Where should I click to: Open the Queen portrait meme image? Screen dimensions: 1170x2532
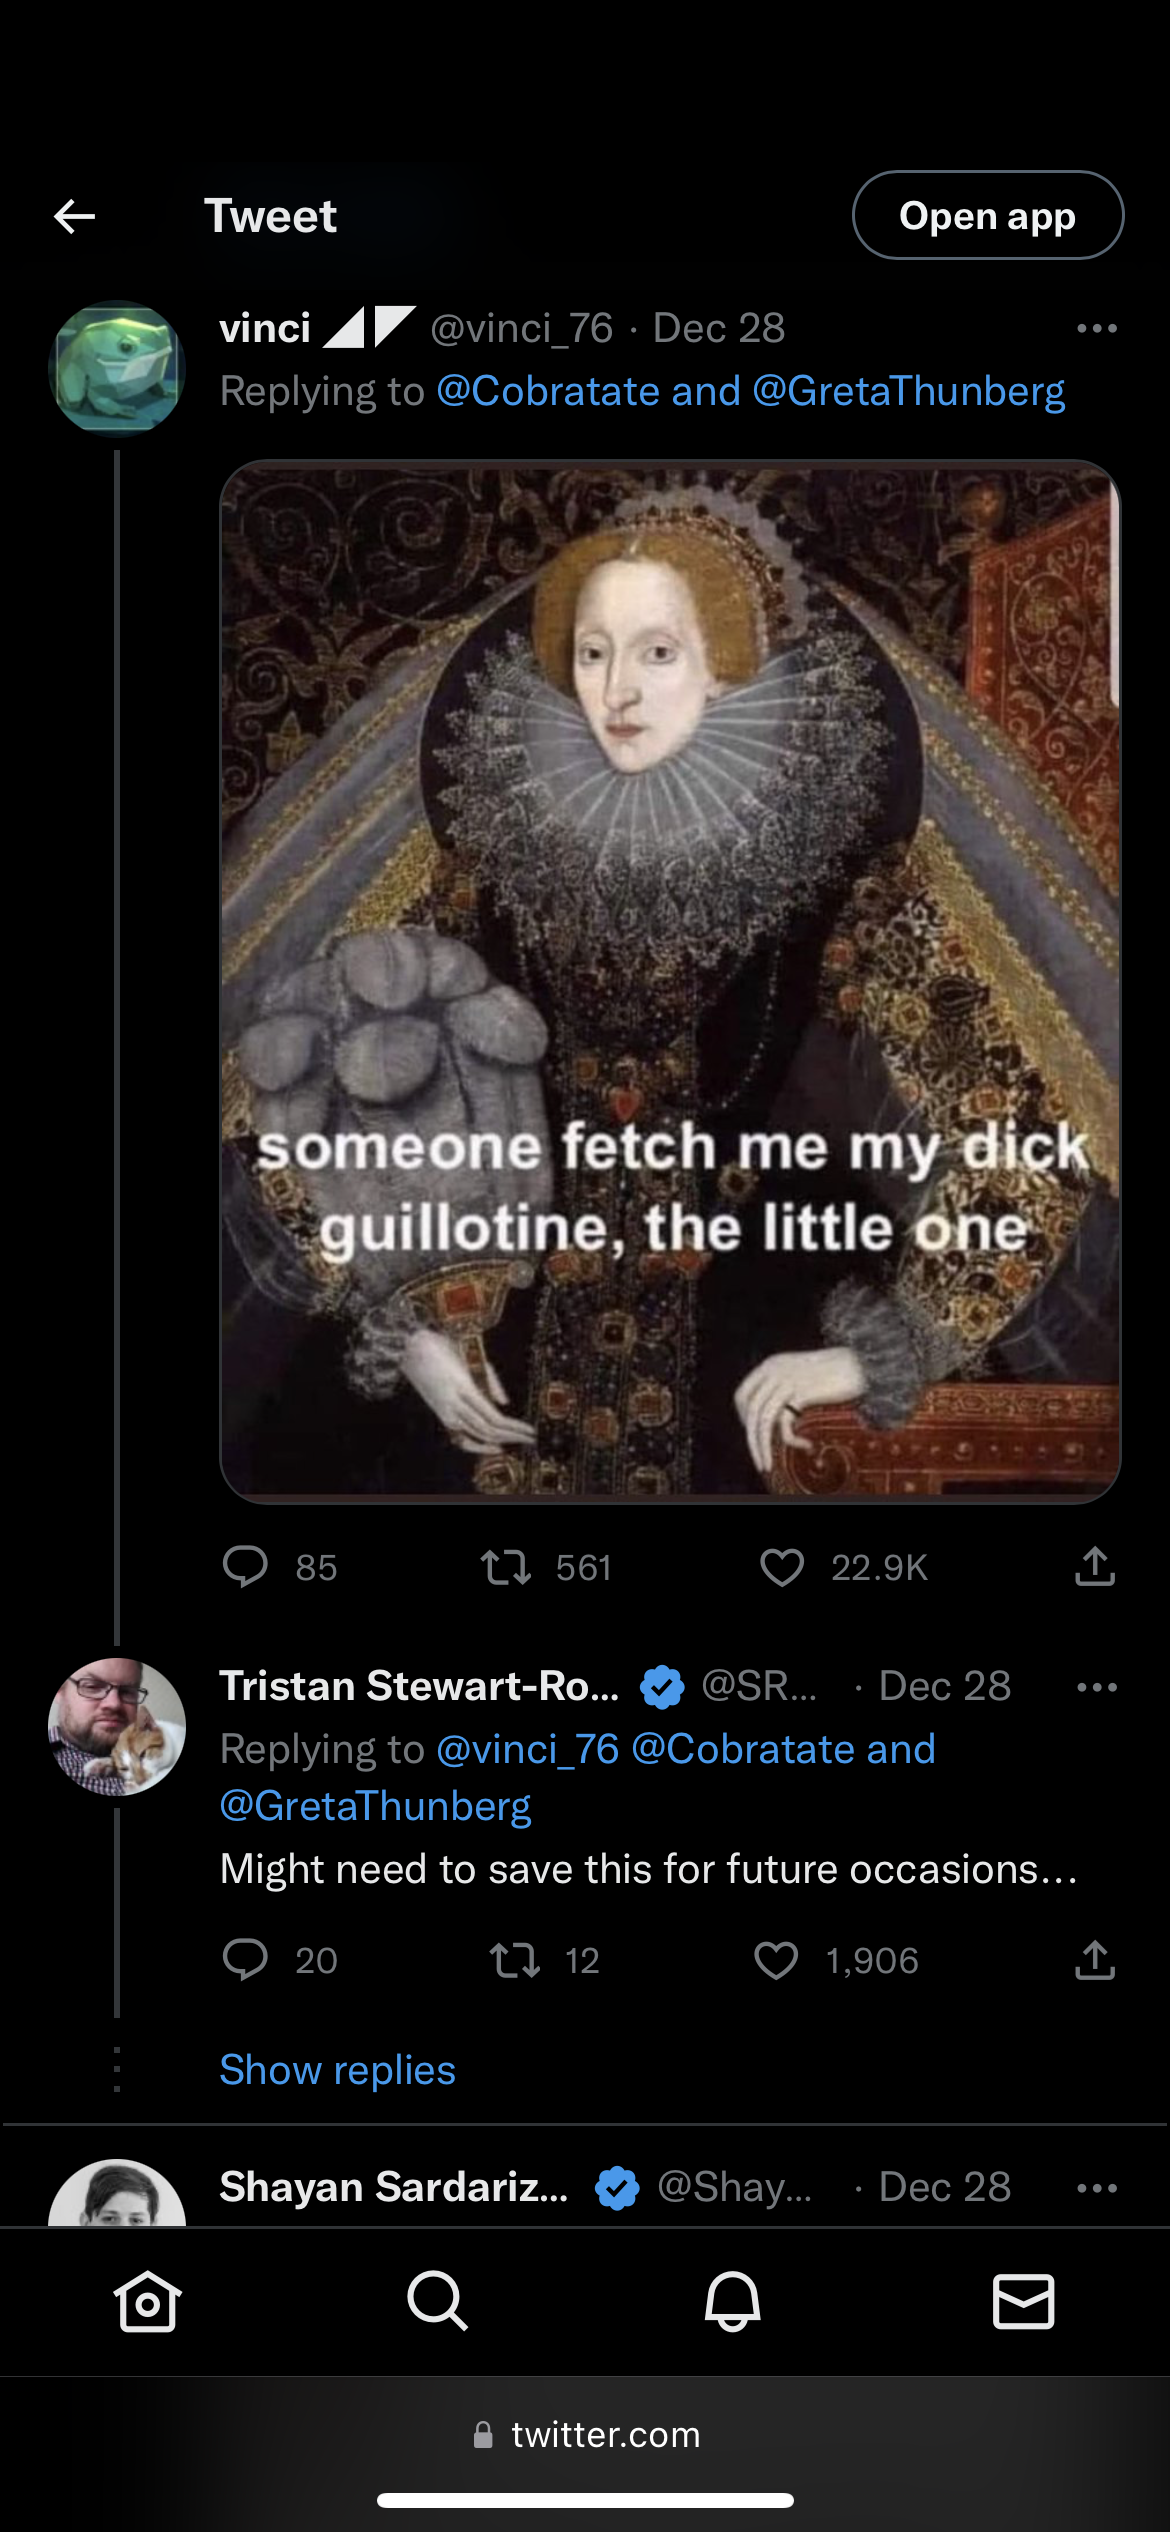click(670, 980)
